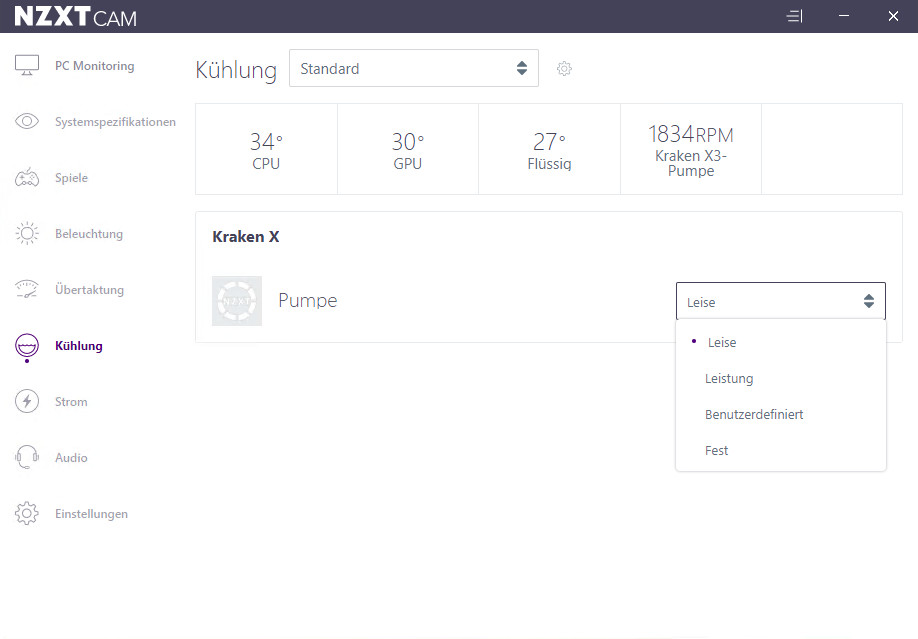
Task: Click the Systemspezifikationen eye icon
Action: pos(27,121)
